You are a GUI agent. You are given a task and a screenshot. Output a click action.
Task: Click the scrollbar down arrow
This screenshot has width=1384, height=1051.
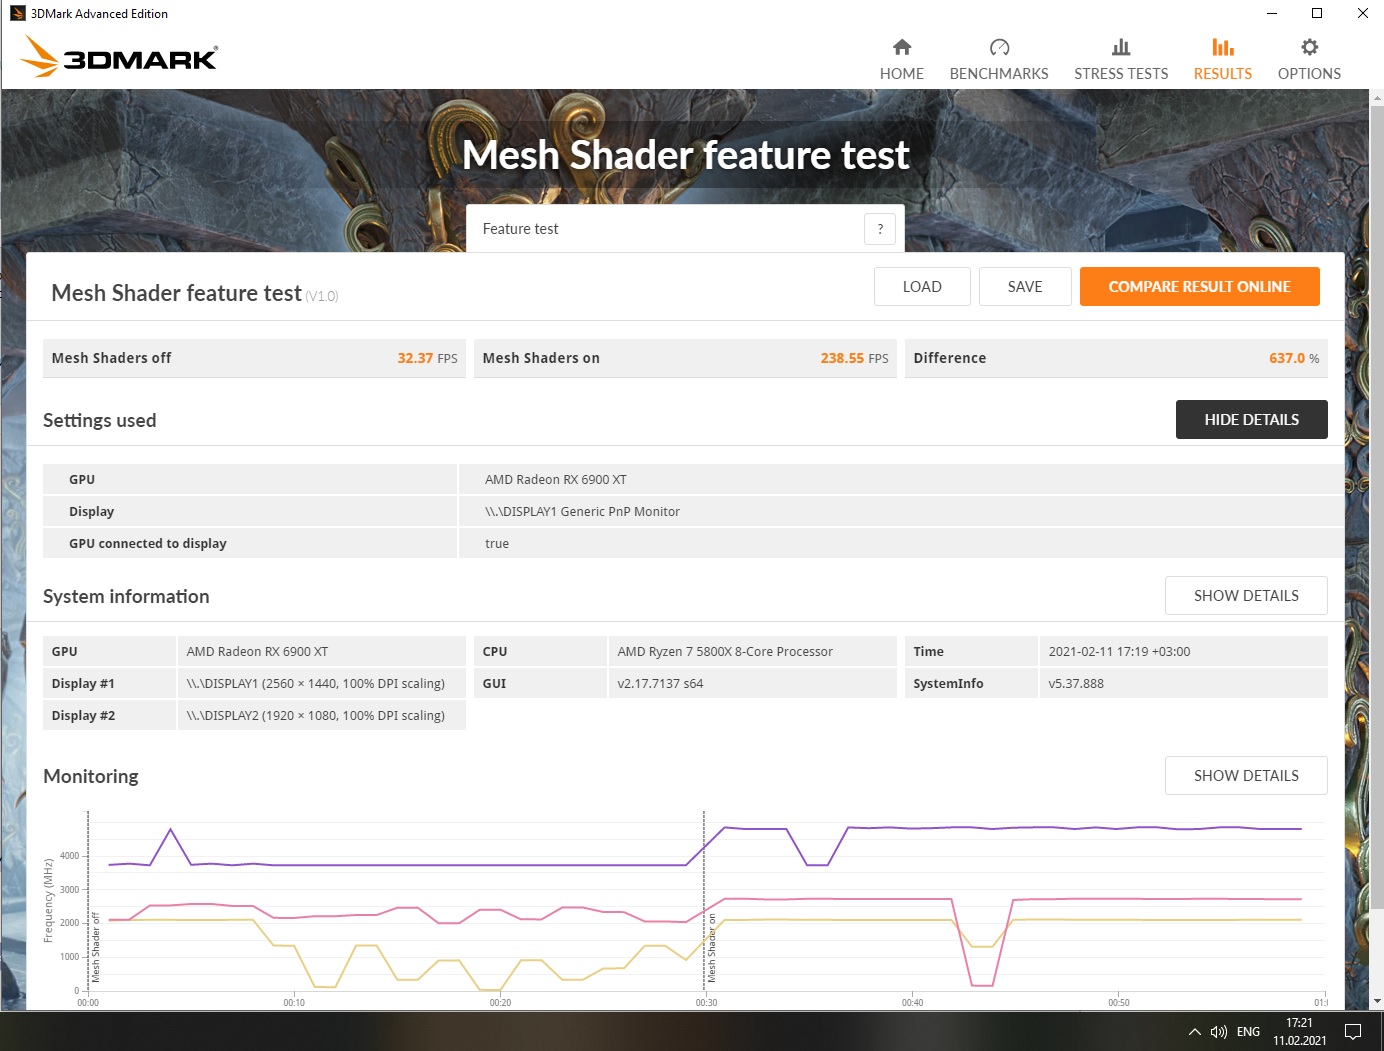(x=1377, y=1001)
